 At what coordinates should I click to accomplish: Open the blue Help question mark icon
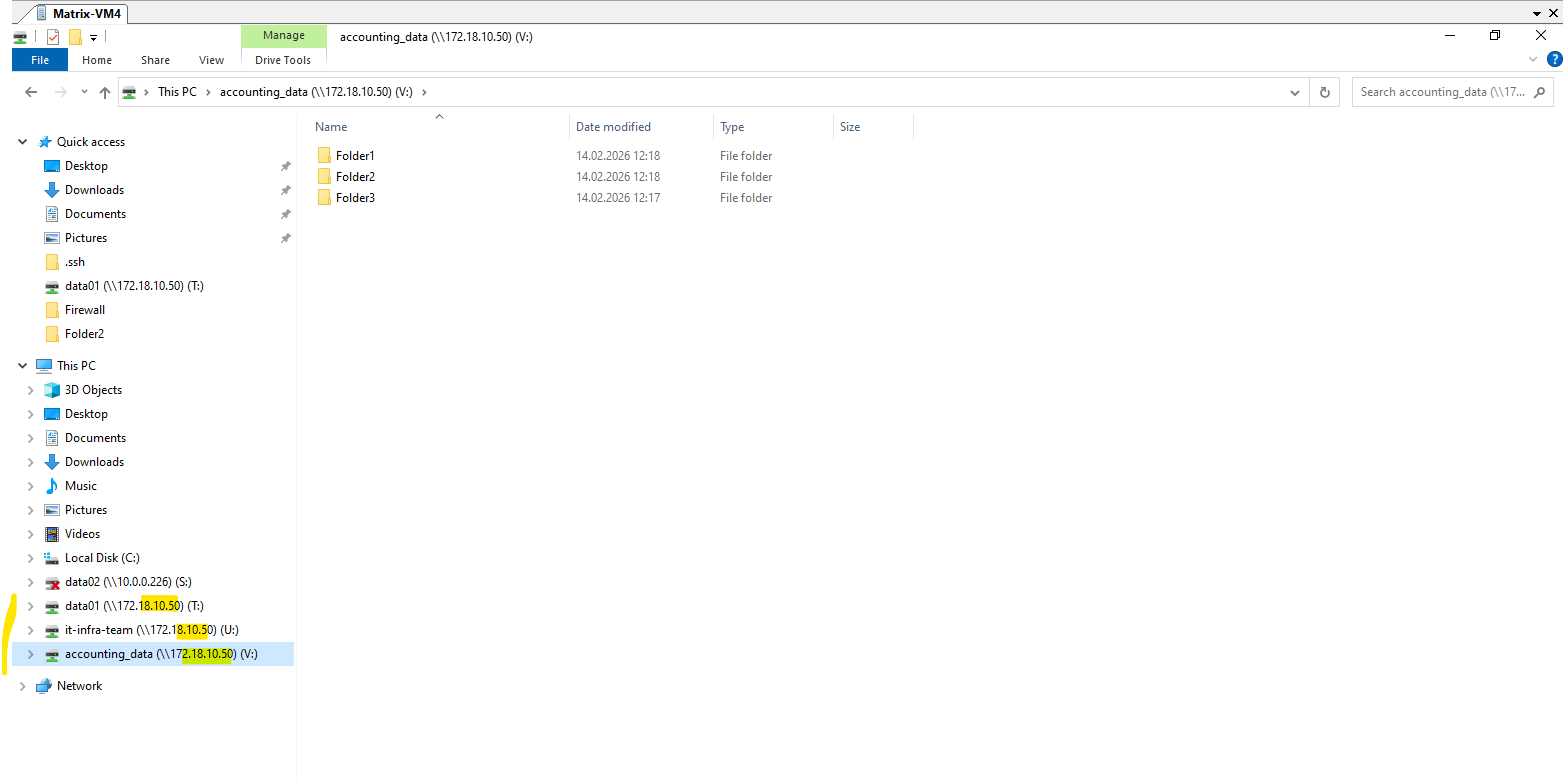pyautogui.click(x=1555, y=60)
